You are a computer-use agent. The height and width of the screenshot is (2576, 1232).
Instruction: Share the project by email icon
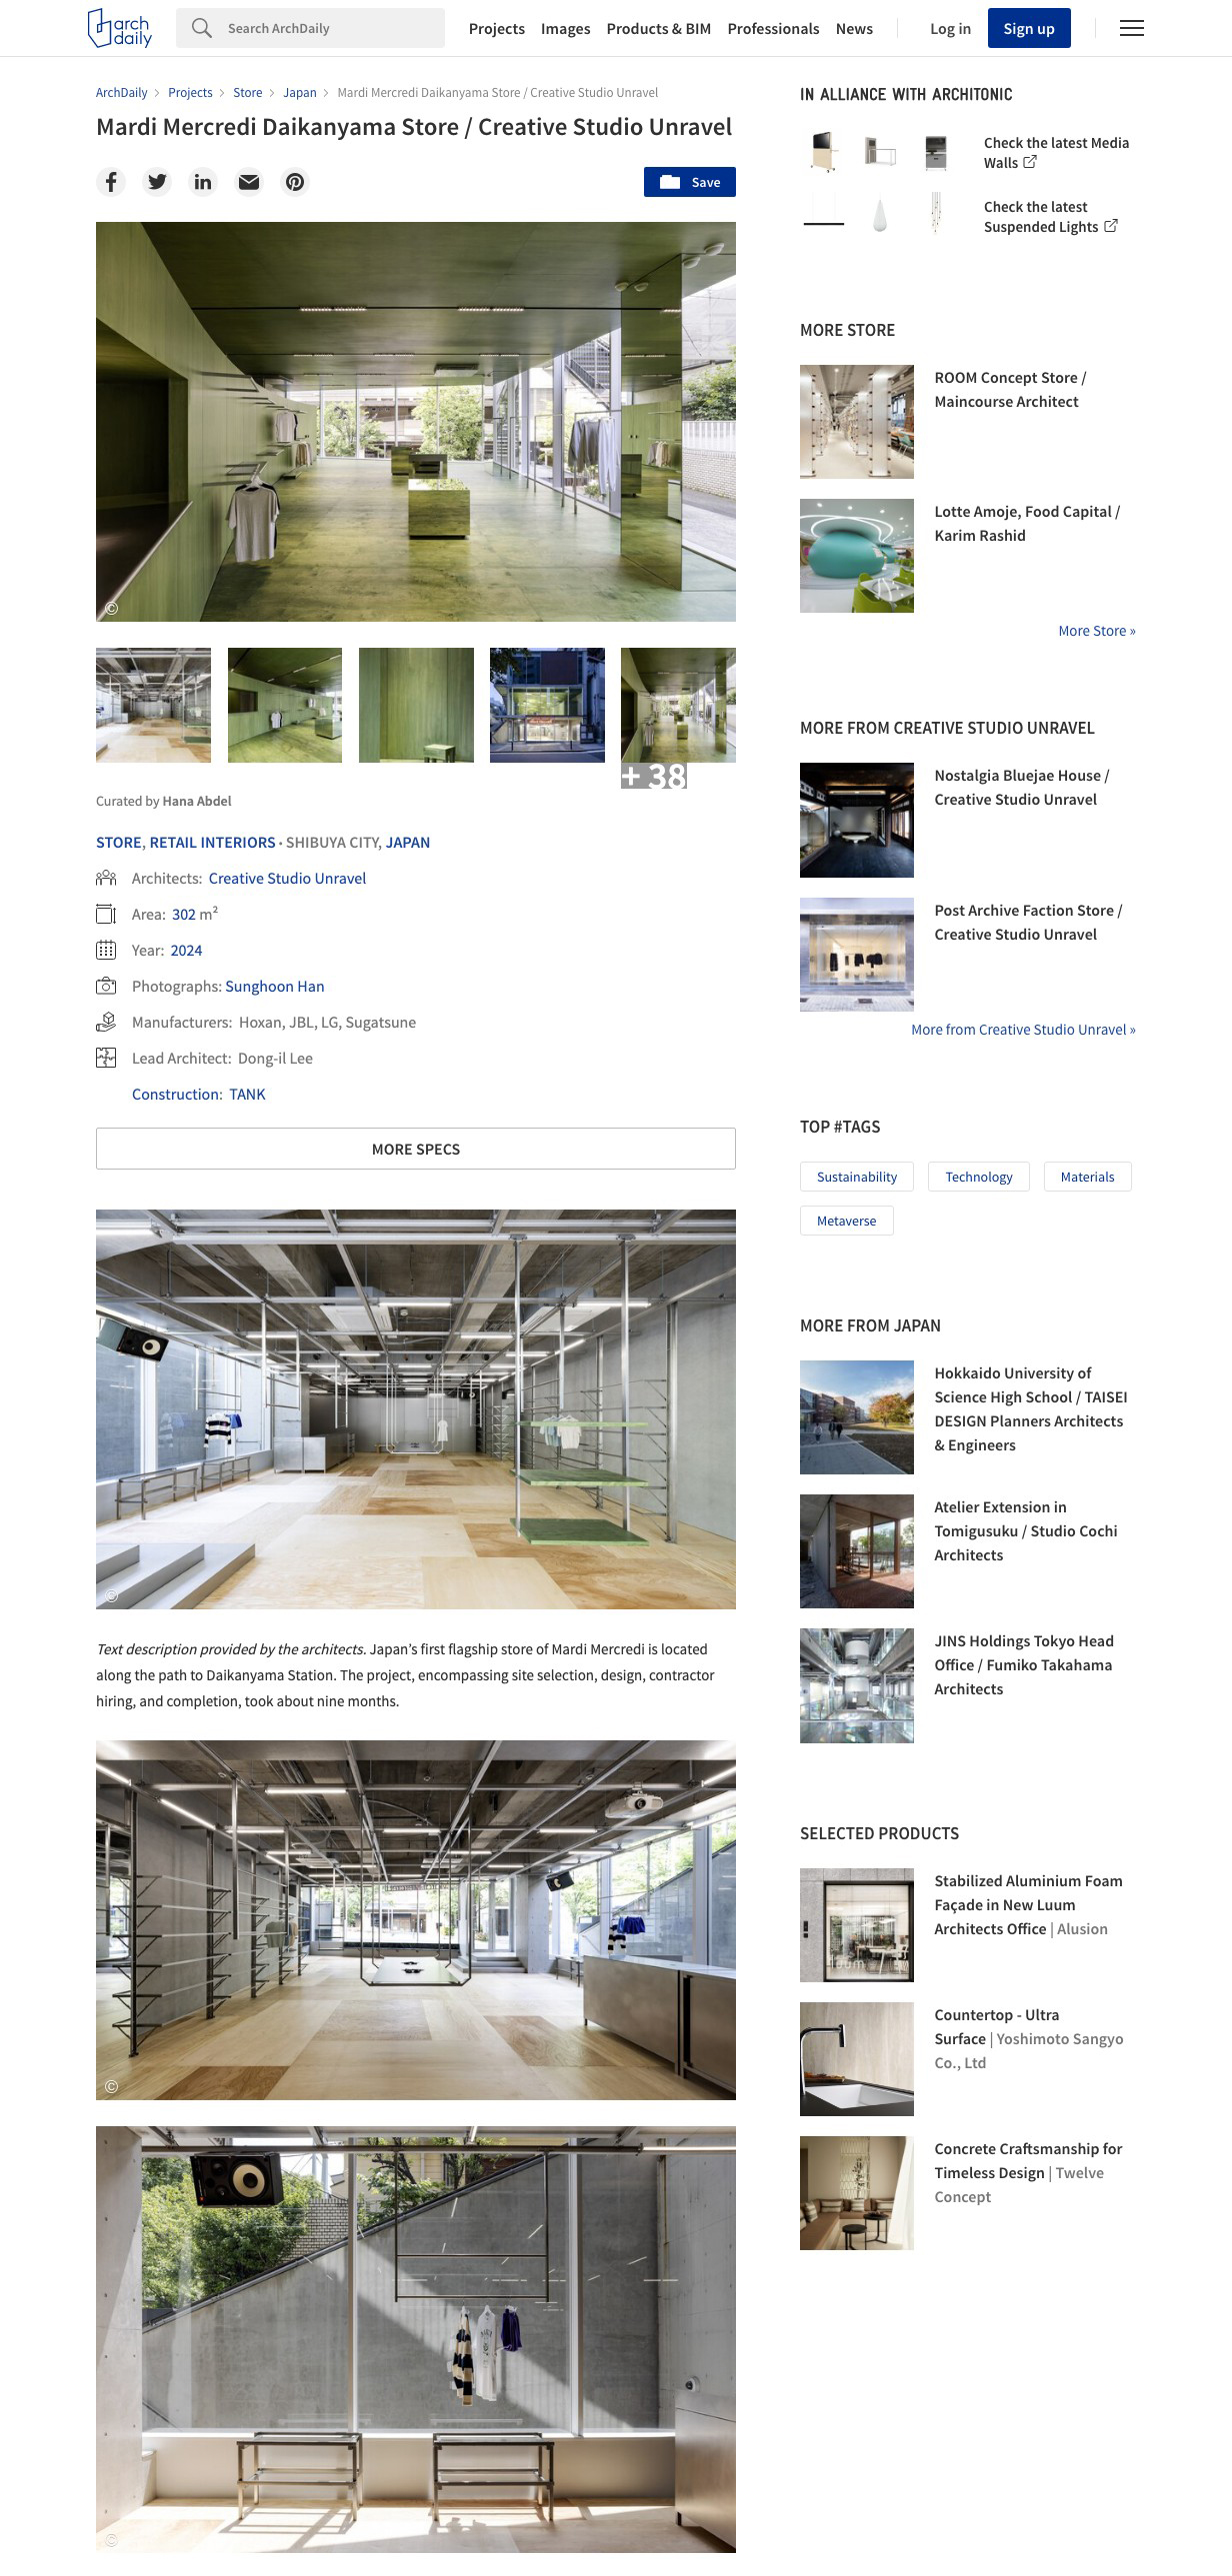(249, 182)
